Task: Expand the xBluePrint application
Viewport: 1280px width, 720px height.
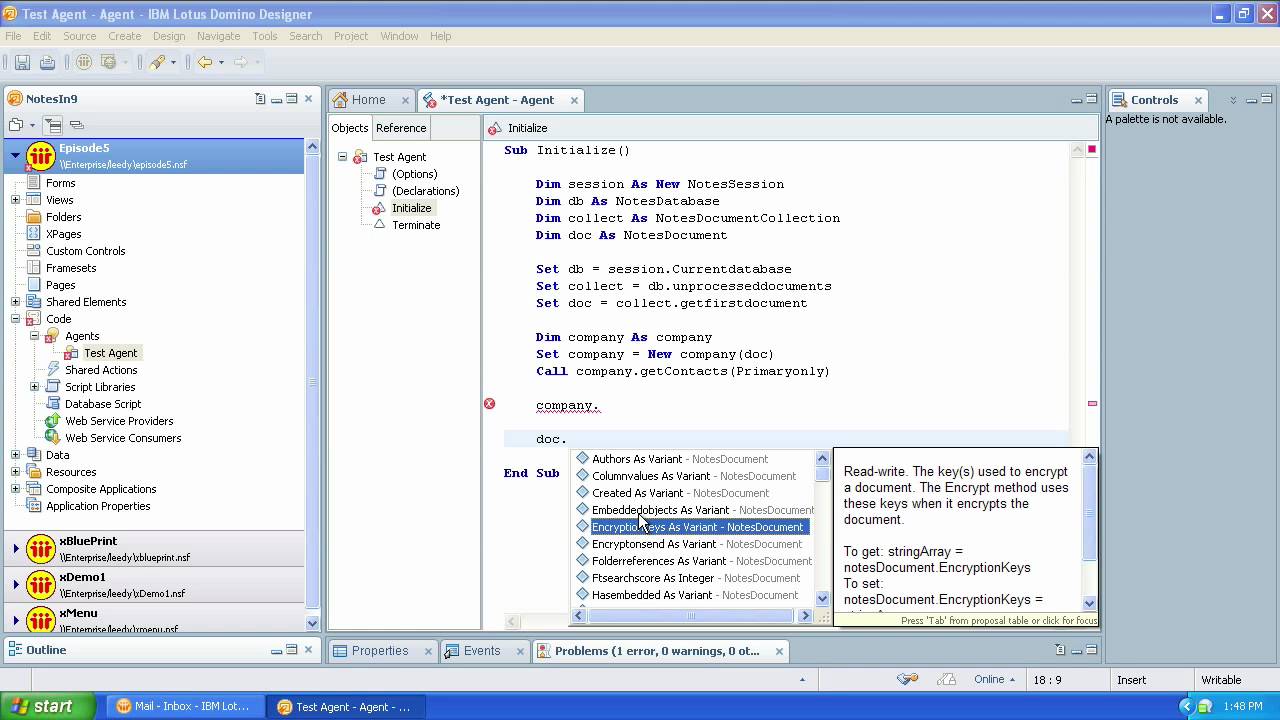Action: click(15, 548)
